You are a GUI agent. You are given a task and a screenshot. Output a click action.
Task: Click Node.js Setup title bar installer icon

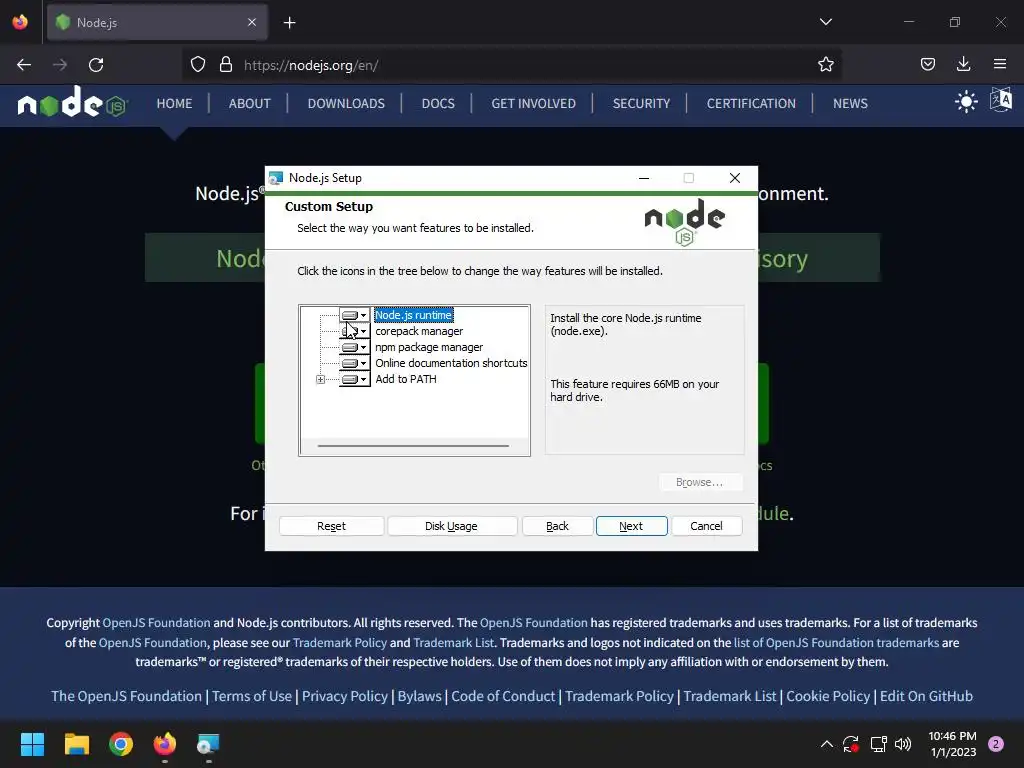[x=276, y=178]
